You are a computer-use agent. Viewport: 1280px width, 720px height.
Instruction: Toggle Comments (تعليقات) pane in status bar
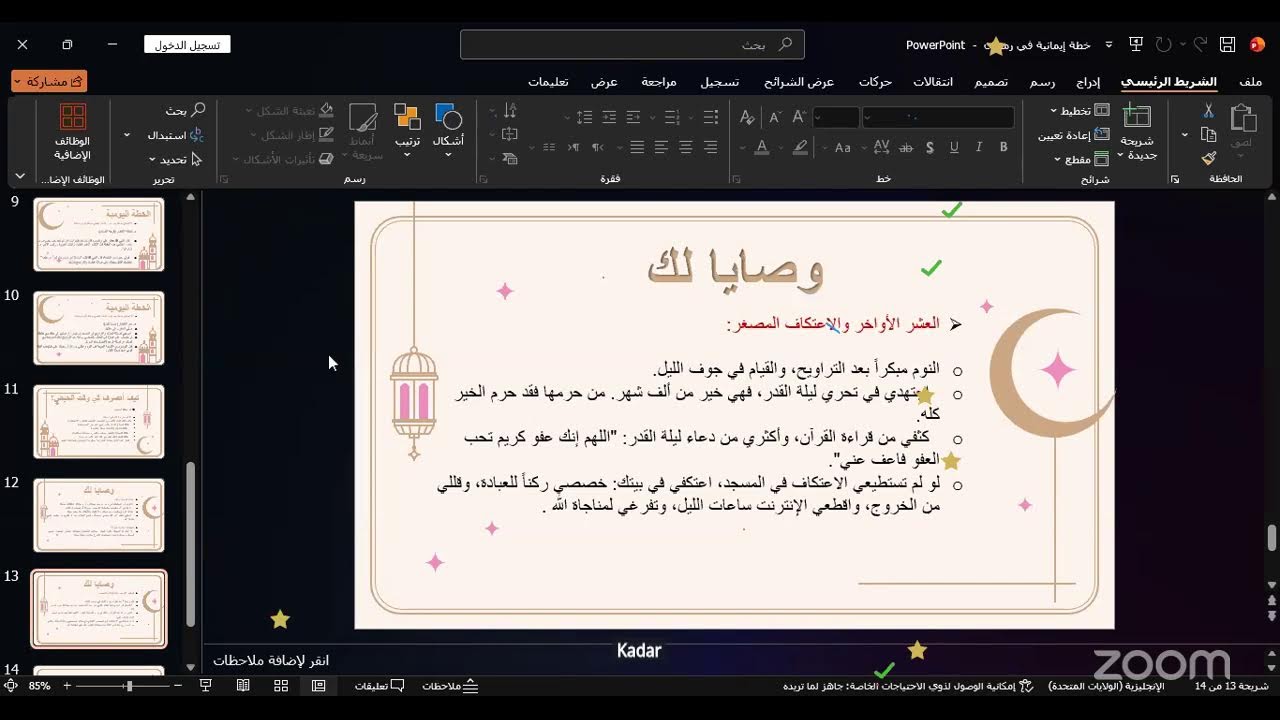[380, 686]
